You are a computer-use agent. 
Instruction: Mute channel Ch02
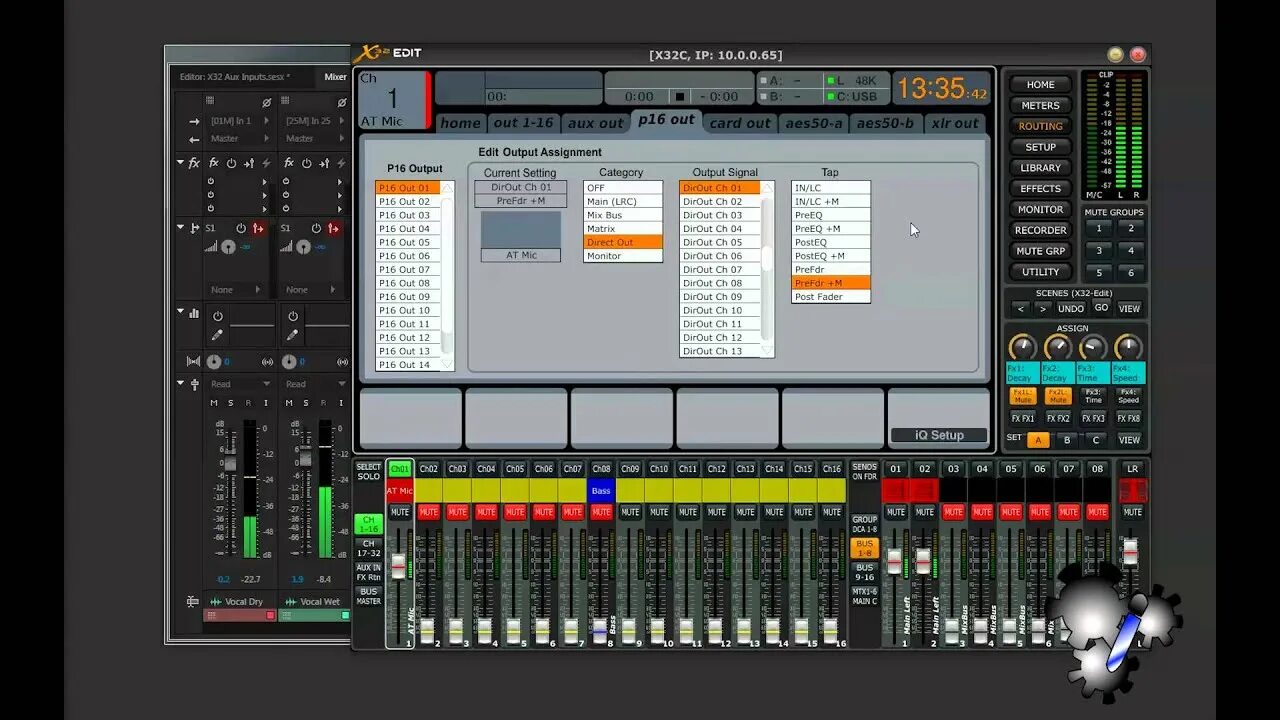pos(429,512)
